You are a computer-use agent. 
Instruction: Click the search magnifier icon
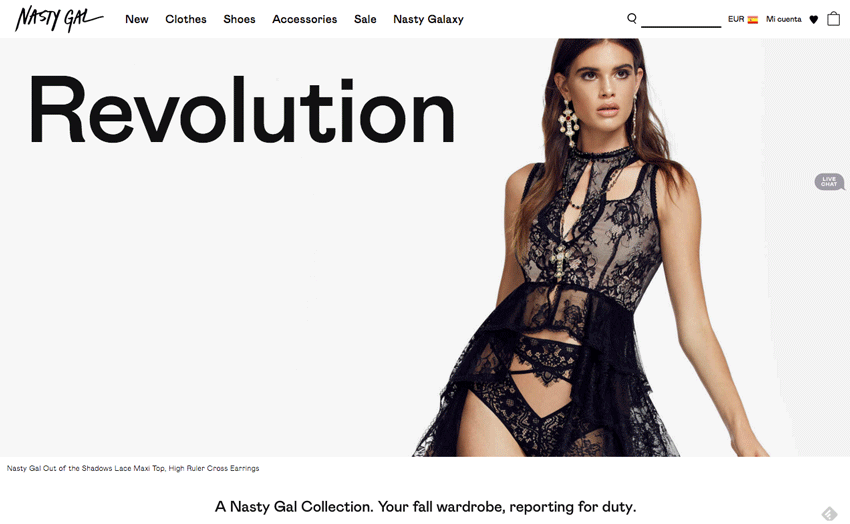(632, 18)
